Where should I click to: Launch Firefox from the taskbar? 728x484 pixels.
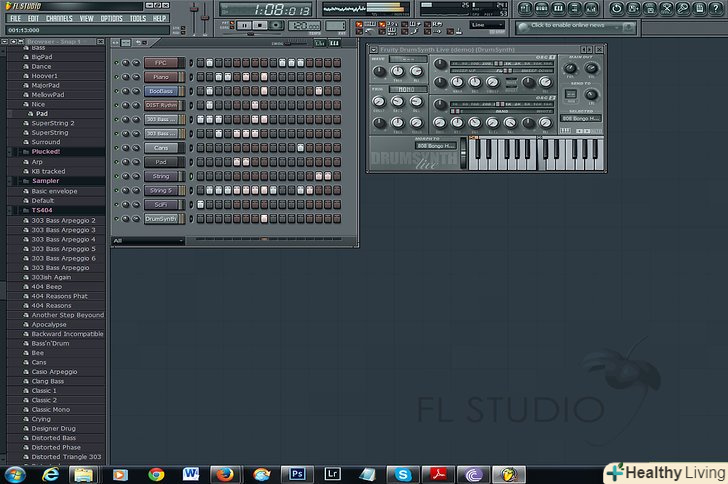click(x=226, y=473)
